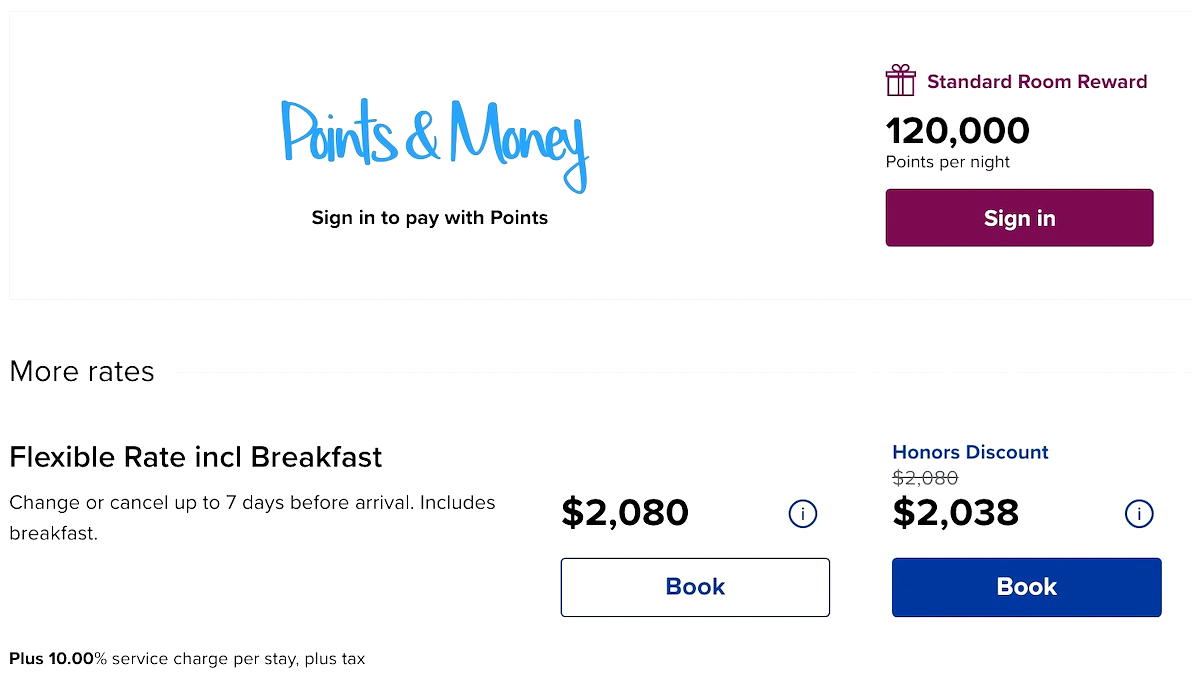
Task: Click the maroon Sign in button
Action: [1019, 218]
